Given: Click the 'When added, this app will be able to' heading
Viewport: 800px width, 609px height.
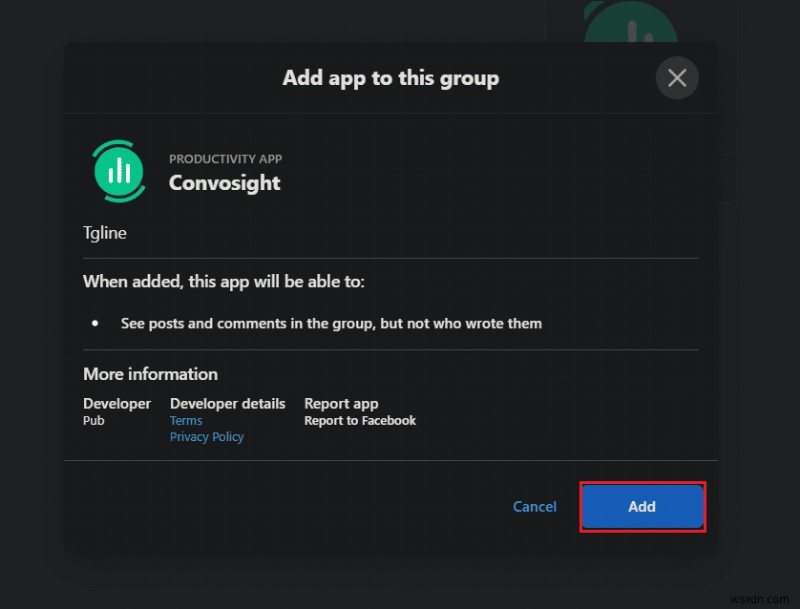Looking at the screenshot, I should (224, 282).
